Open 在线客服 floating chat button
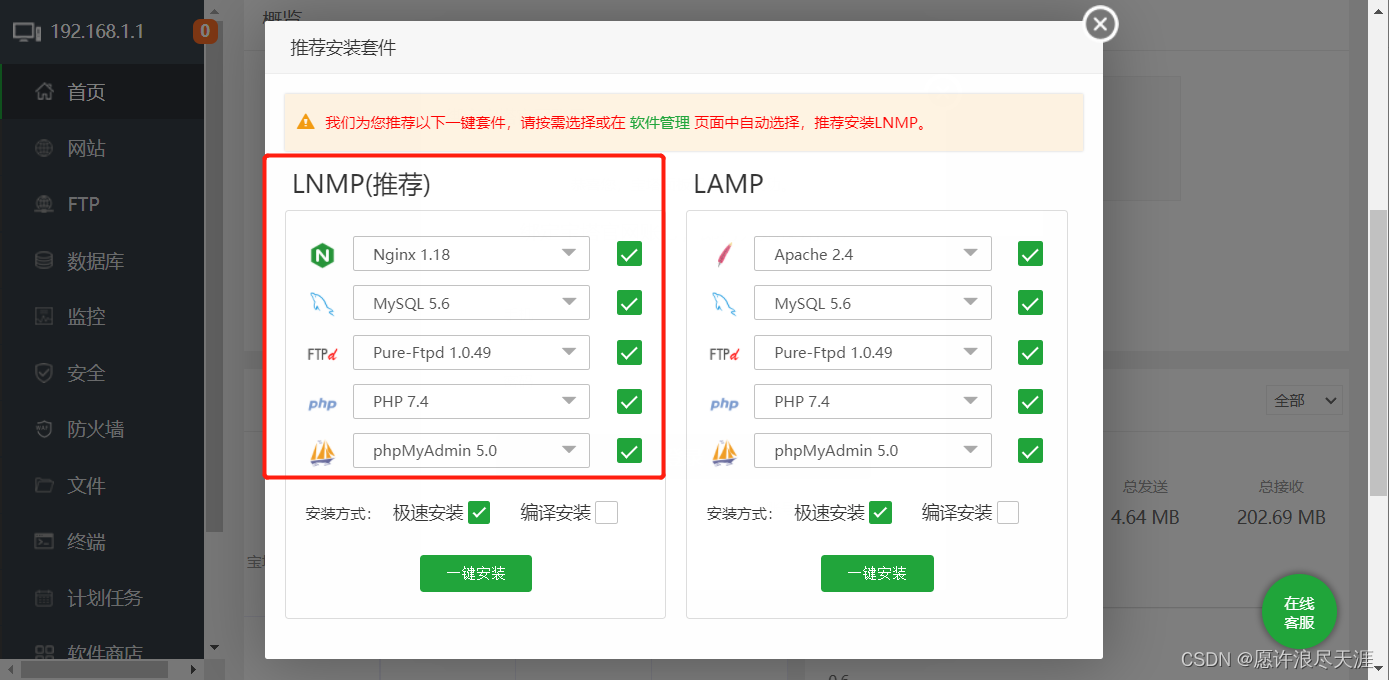Viewport: 1389px width, 680px height. click(1299, 612)
